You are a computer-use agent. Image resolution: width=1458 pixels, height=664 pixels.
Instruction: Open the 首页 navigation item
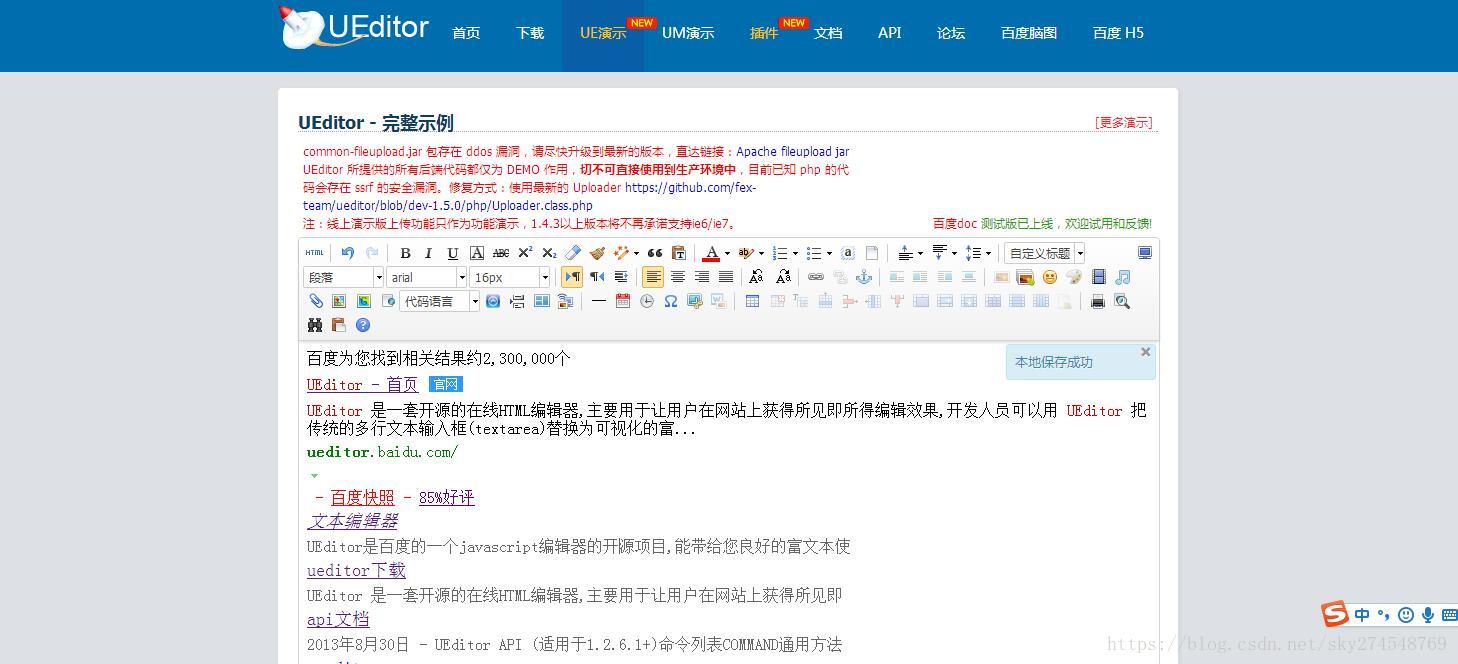466,33
